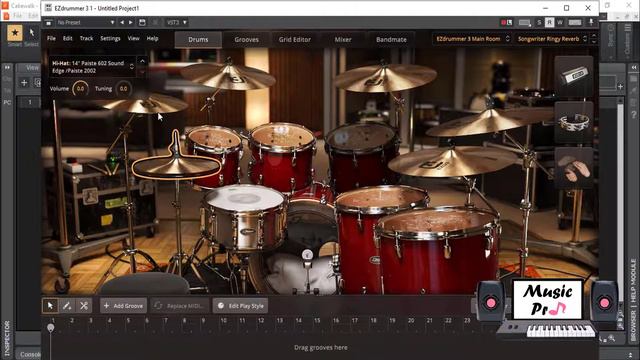
Task: Open the VST3 dropdown menu
Action: click(177, 22)
